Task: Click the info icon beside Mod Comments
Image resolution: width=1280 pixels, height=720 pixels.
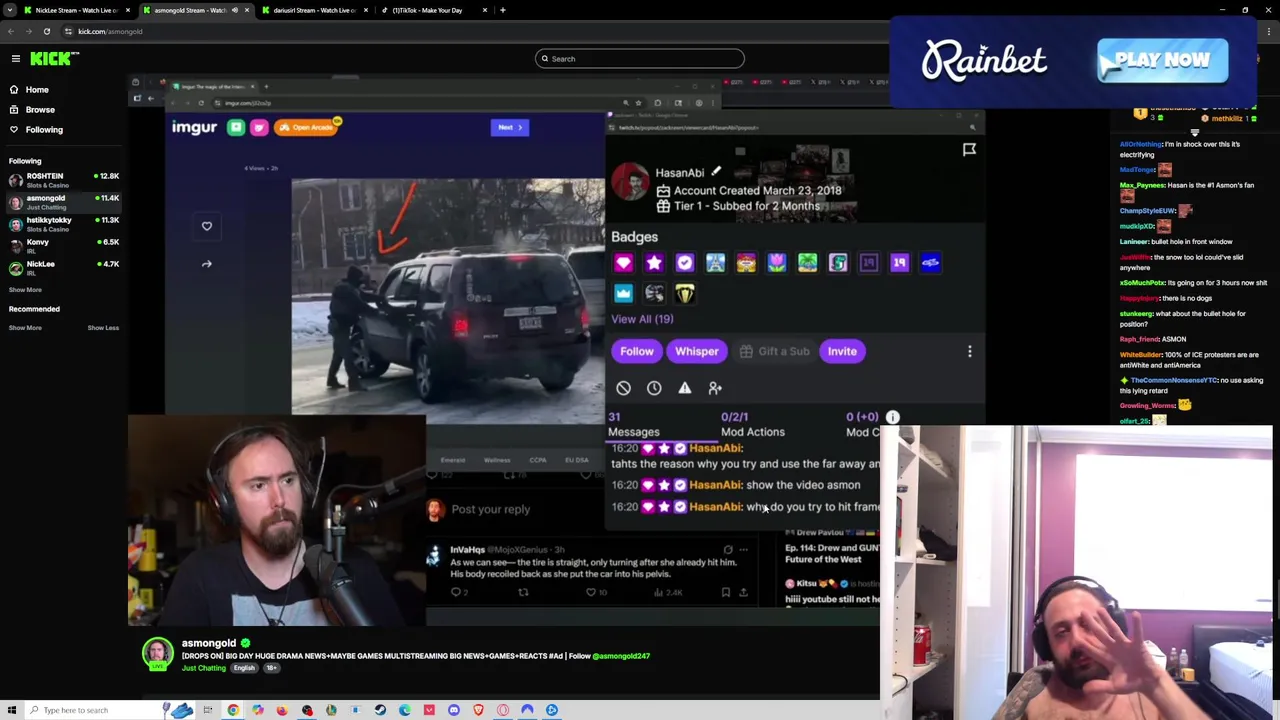Action: coord(893,417)
